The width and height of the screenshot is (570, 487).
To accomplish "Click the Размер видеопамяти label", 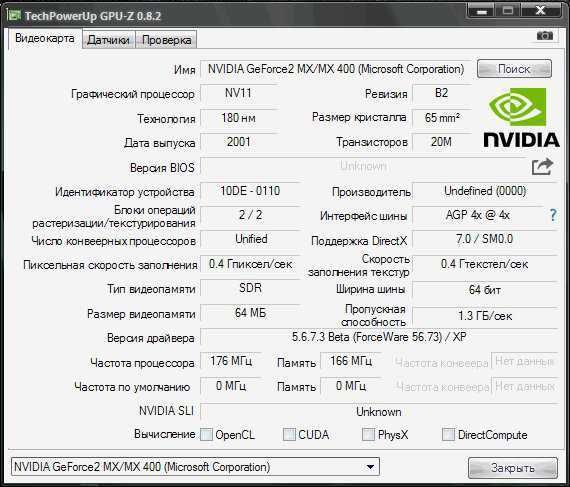I will click(141, 314).
